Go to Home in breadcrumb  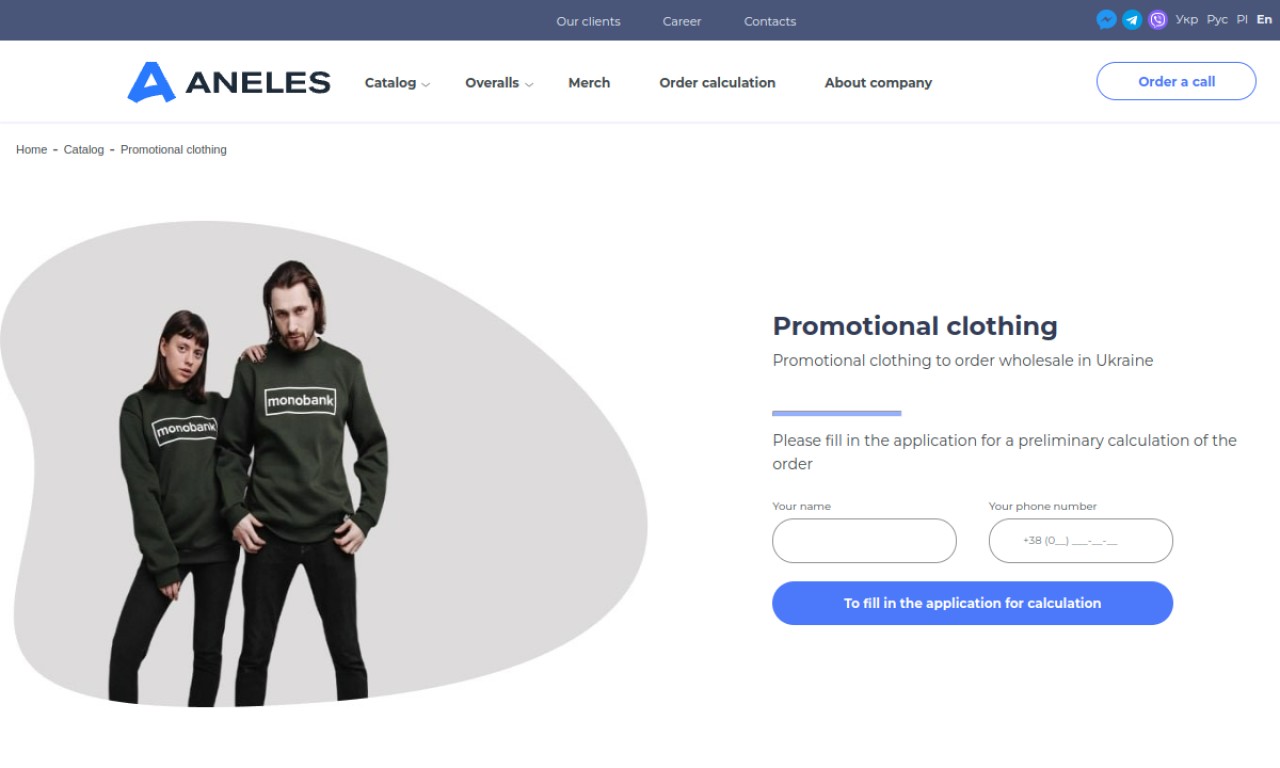[31, 149]
